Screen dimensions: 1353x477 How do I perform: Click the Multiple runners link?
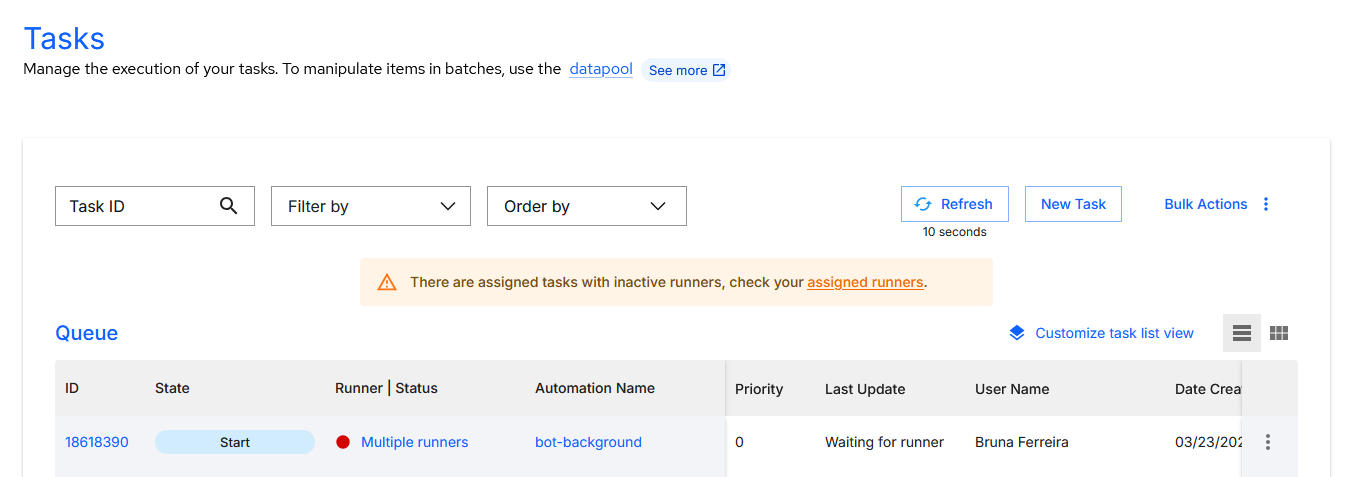(x=414, y=442)
